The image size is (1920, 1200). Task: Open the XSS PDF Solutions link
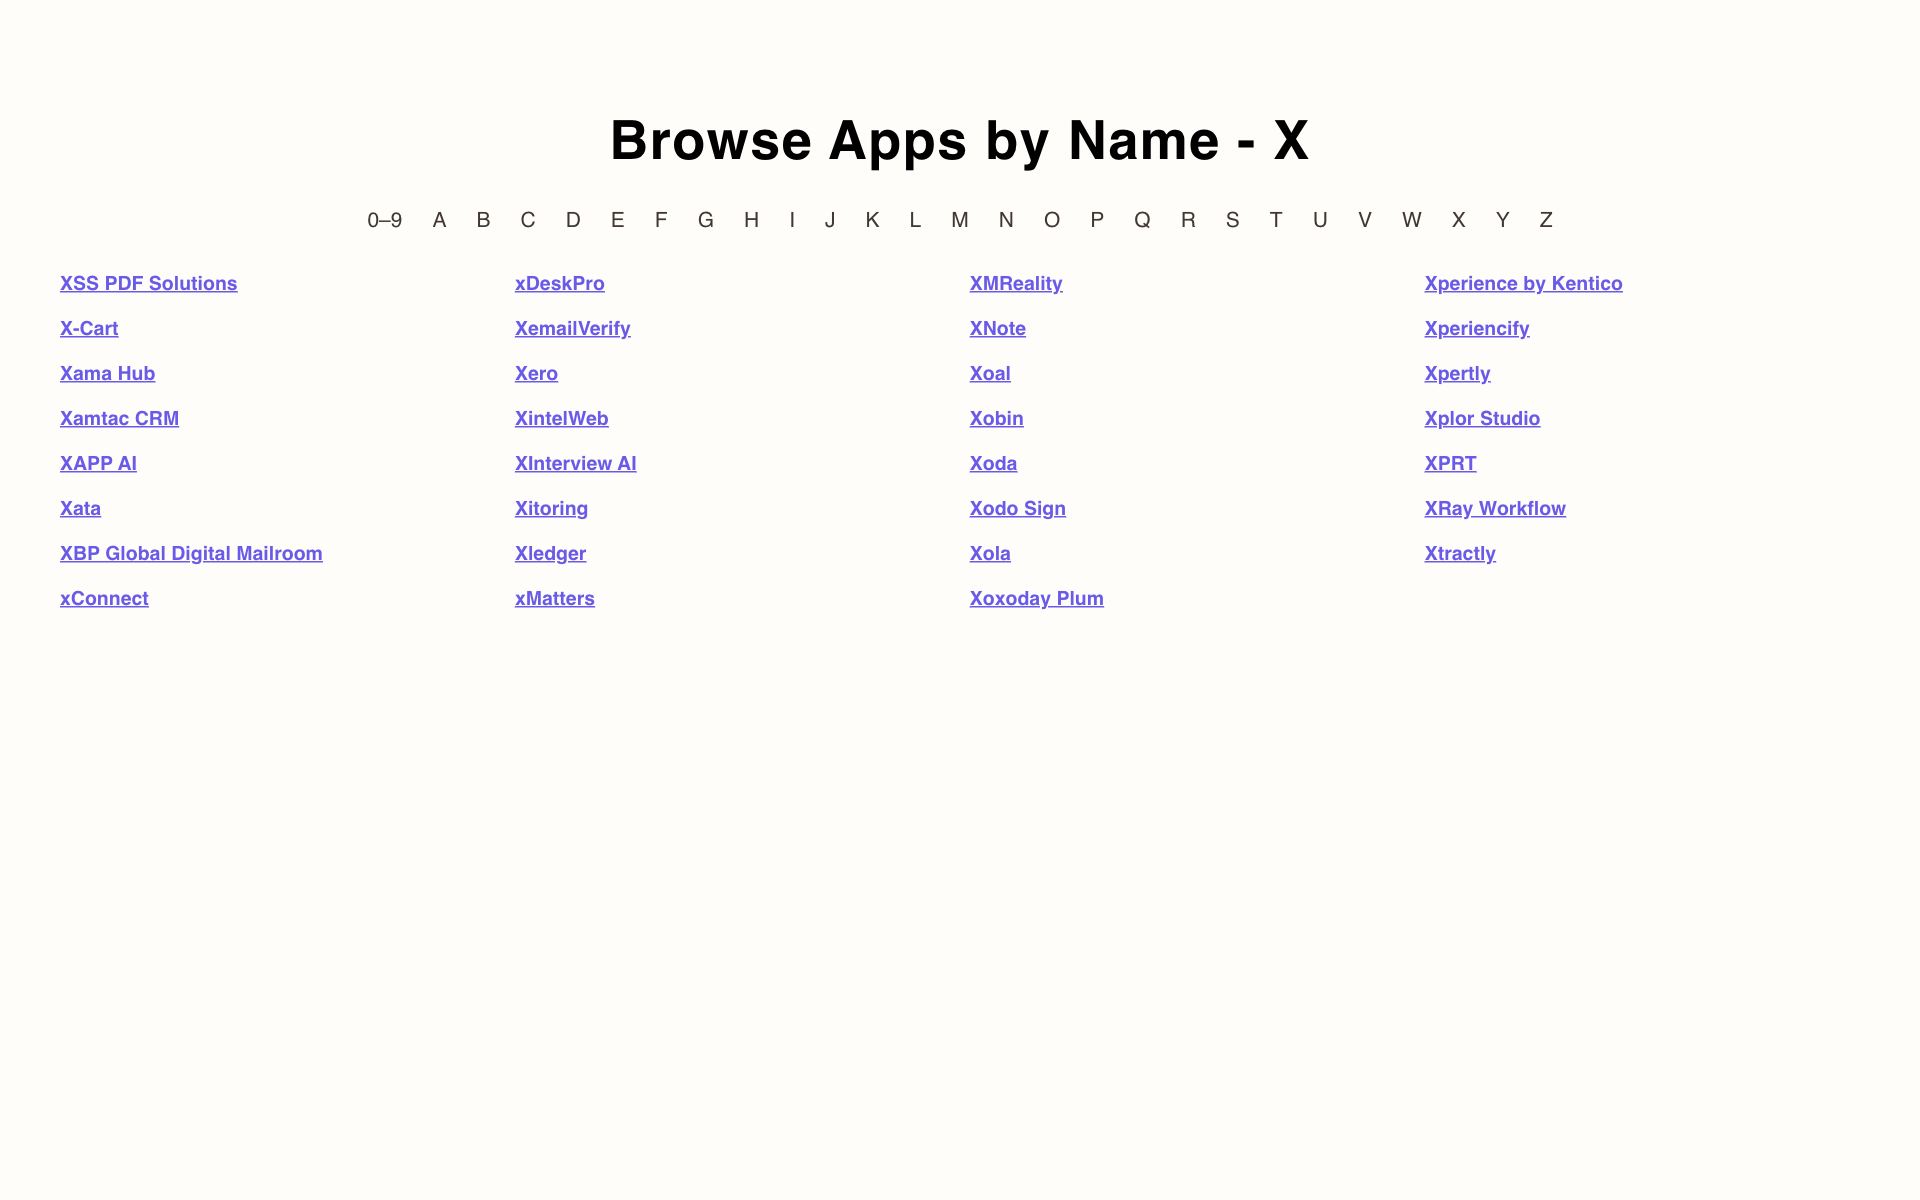(x=148, y=283)
